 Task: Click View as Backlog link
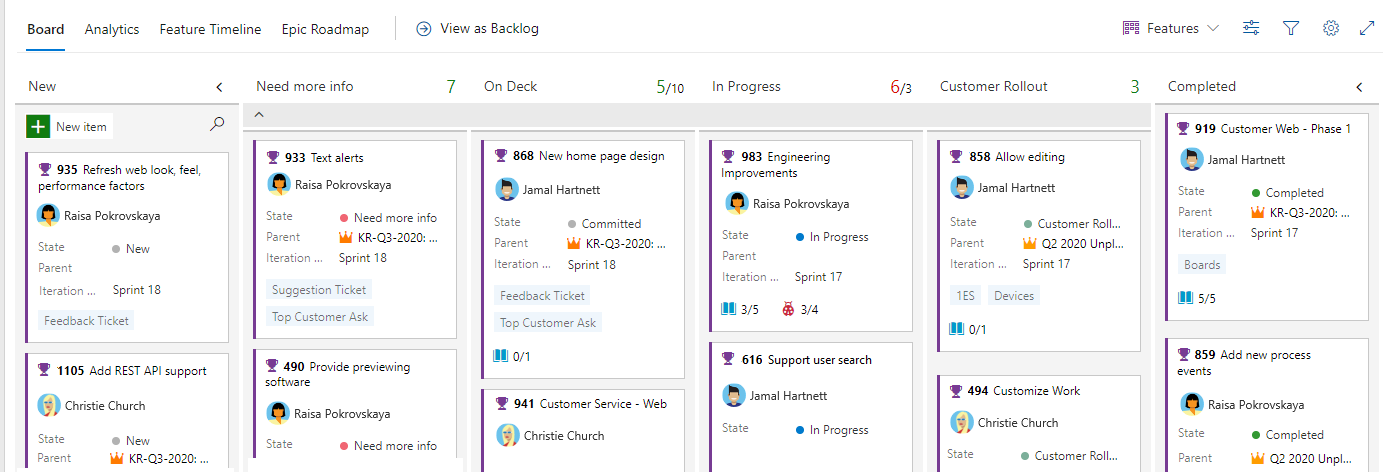click(x=478, y=28)
